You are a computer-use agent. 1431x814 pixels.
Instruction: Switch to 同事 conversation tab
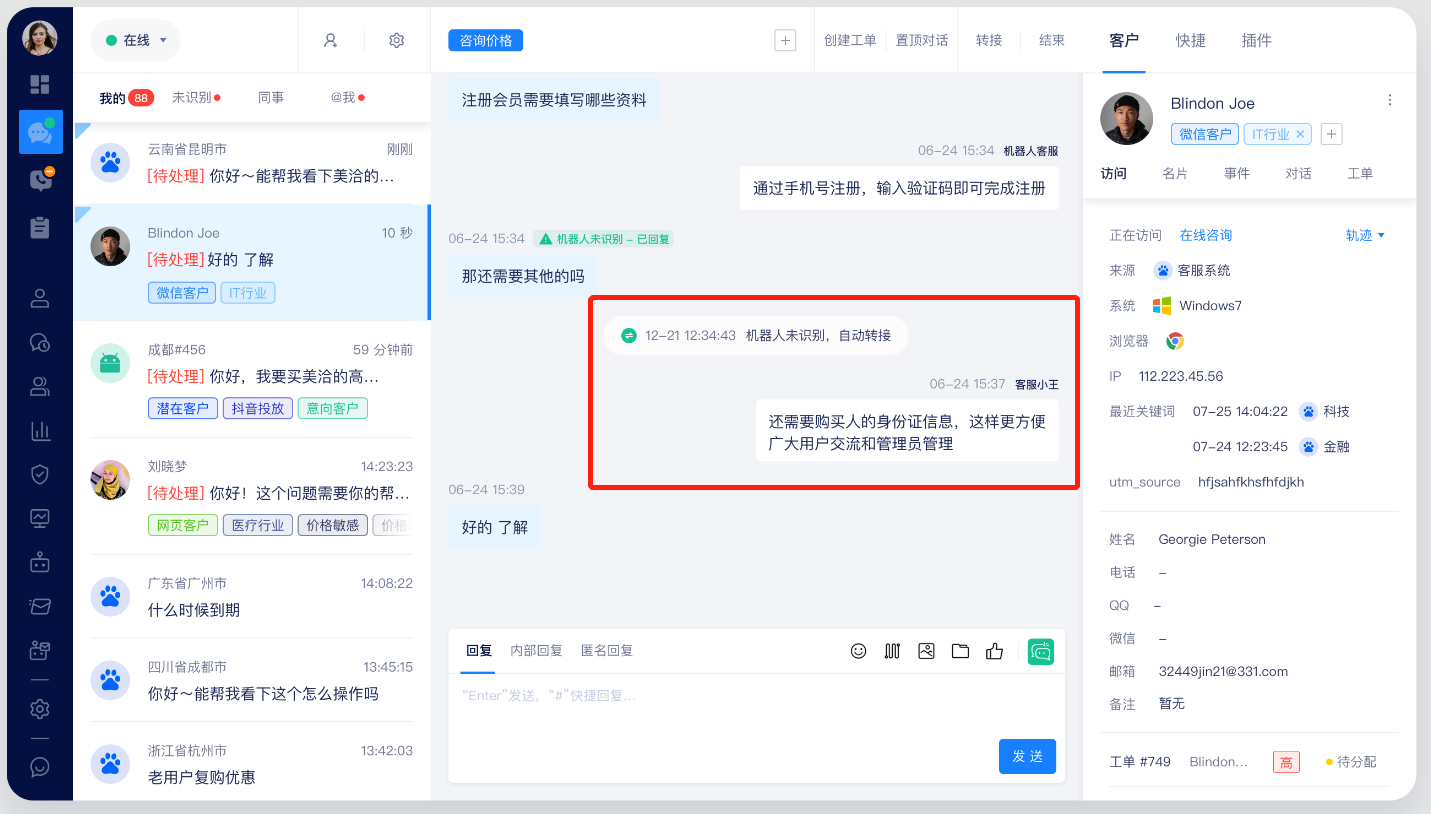(x=271, y=98)
